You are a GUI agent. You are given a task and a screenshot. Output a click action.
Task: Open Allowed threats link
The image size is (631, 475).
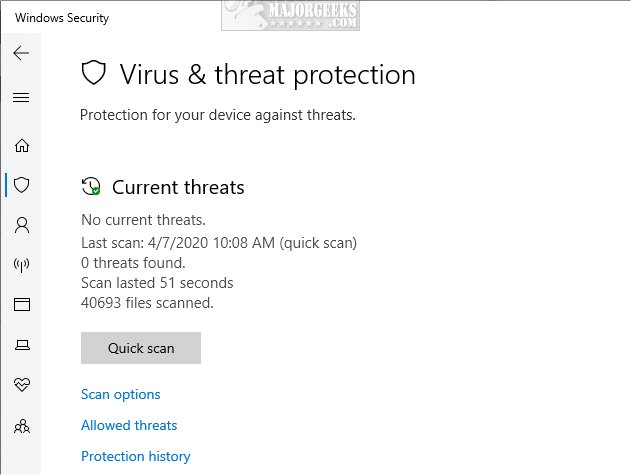129,425
